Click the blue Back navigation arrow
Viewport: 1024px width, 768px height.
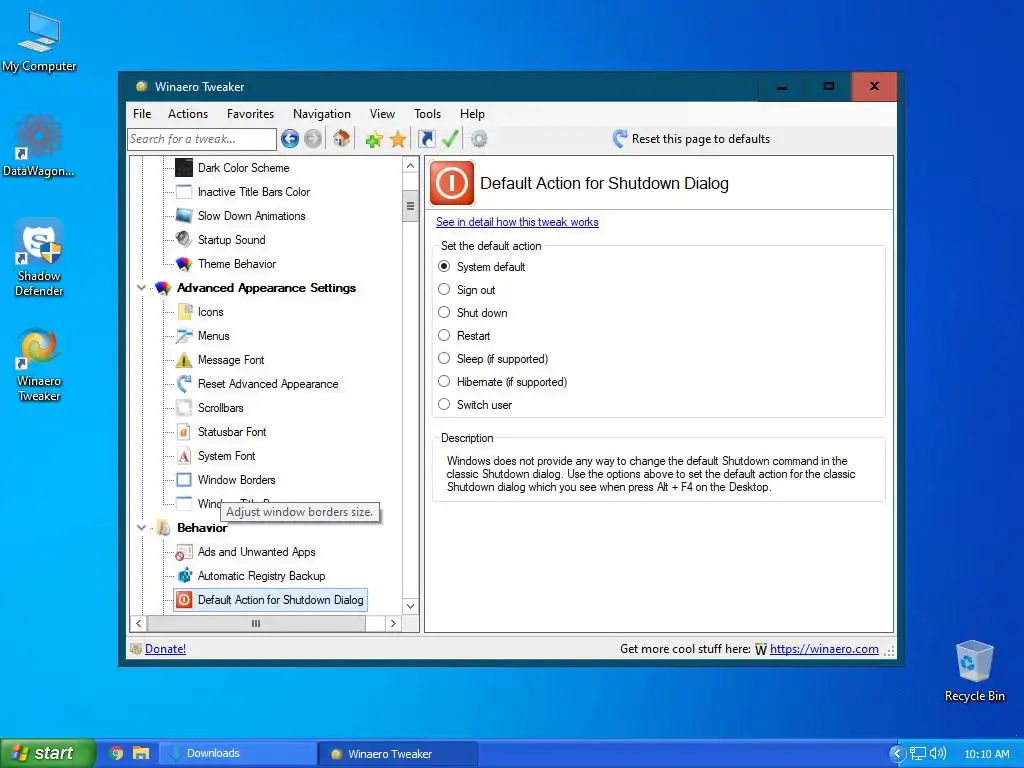tap(290, 138)
